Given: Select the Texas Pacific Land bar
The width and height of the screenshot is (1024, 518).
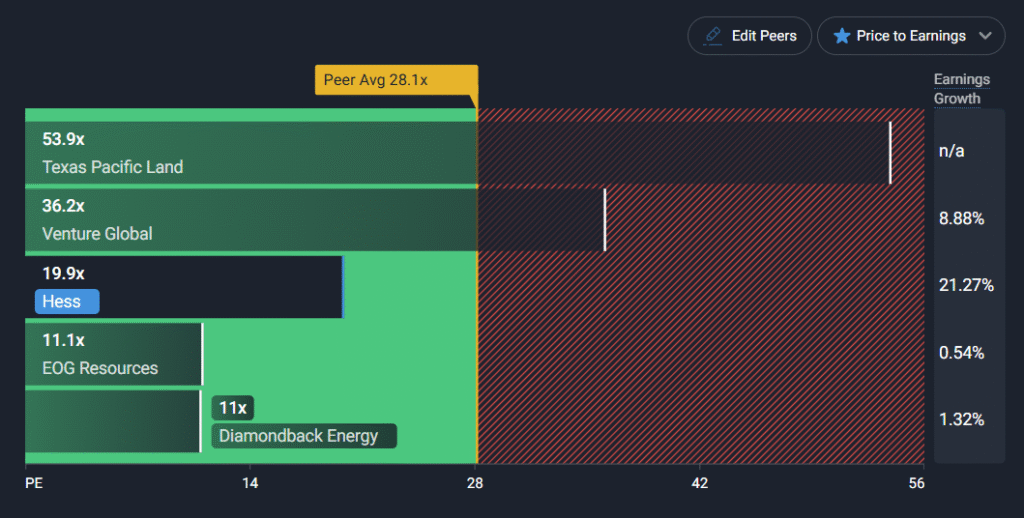Looking at the screenshot, I should (x=457, y=153).
